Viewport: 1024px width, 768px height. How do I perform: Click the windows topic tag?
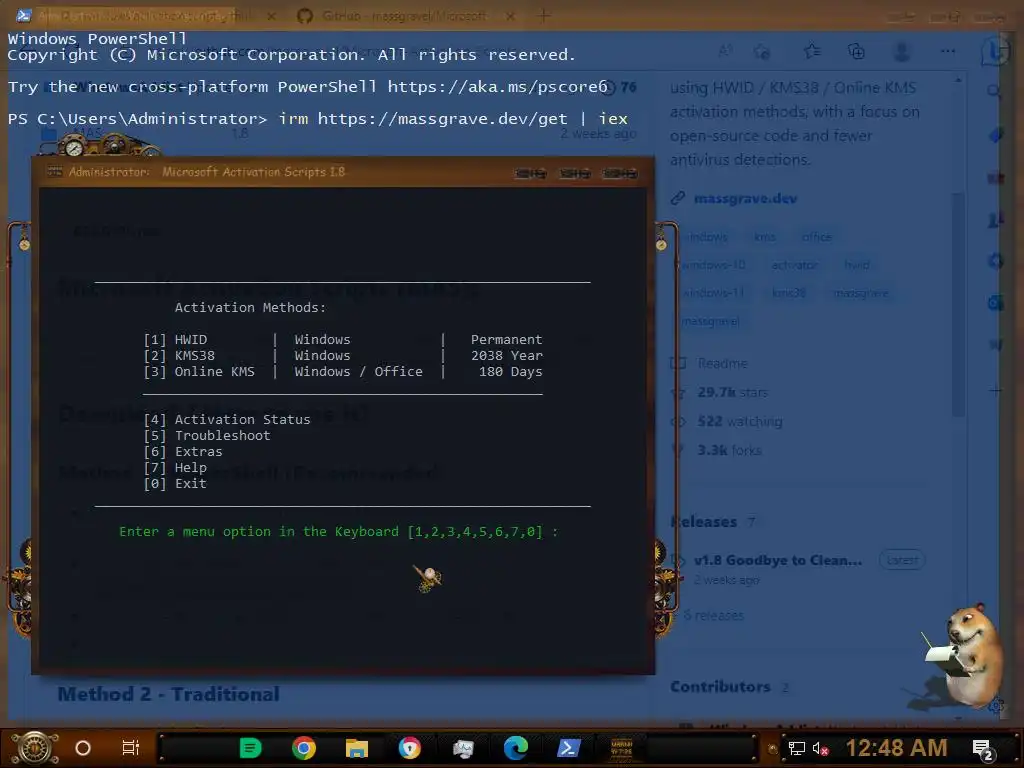coord(707,237)
